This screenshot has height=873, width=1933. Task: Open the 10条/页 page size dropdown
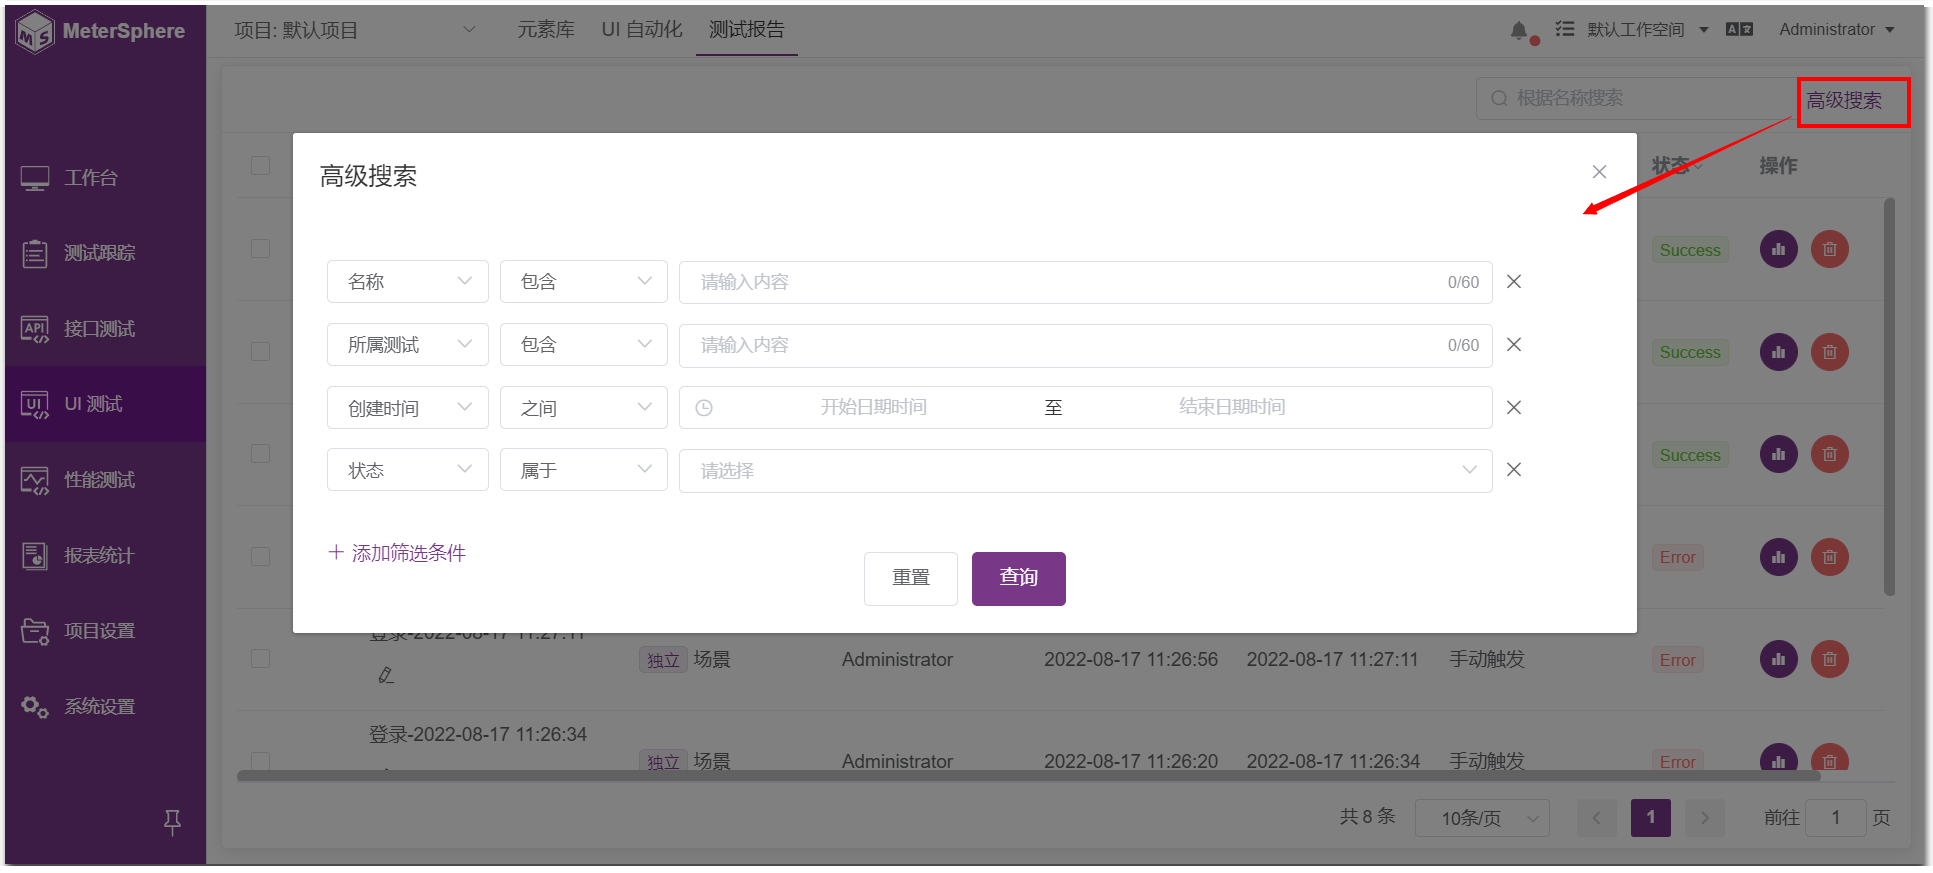1482,818
